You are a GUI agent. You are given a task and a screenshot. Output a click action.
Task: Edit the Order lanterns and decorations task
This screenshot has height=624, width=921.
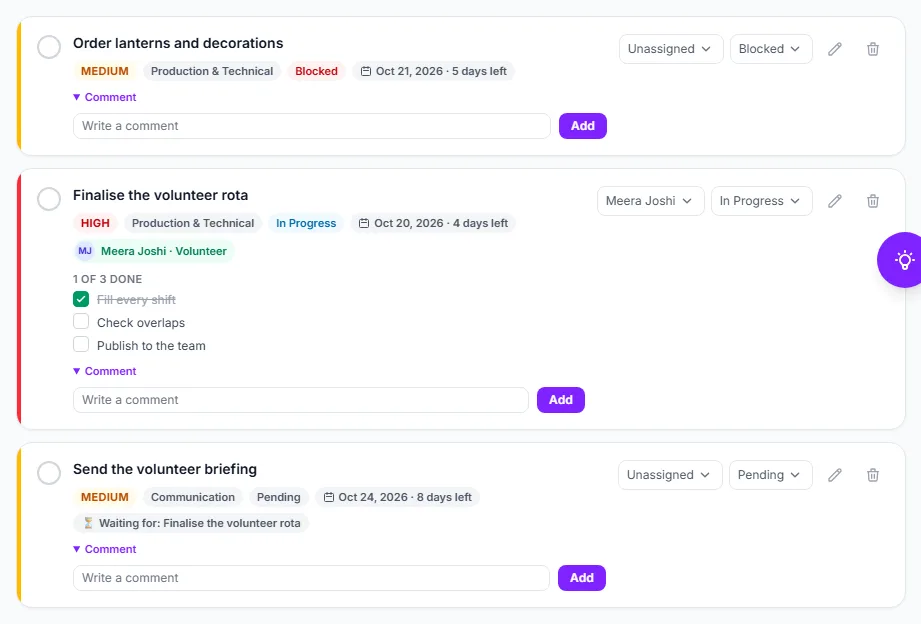tap(835, 49)
